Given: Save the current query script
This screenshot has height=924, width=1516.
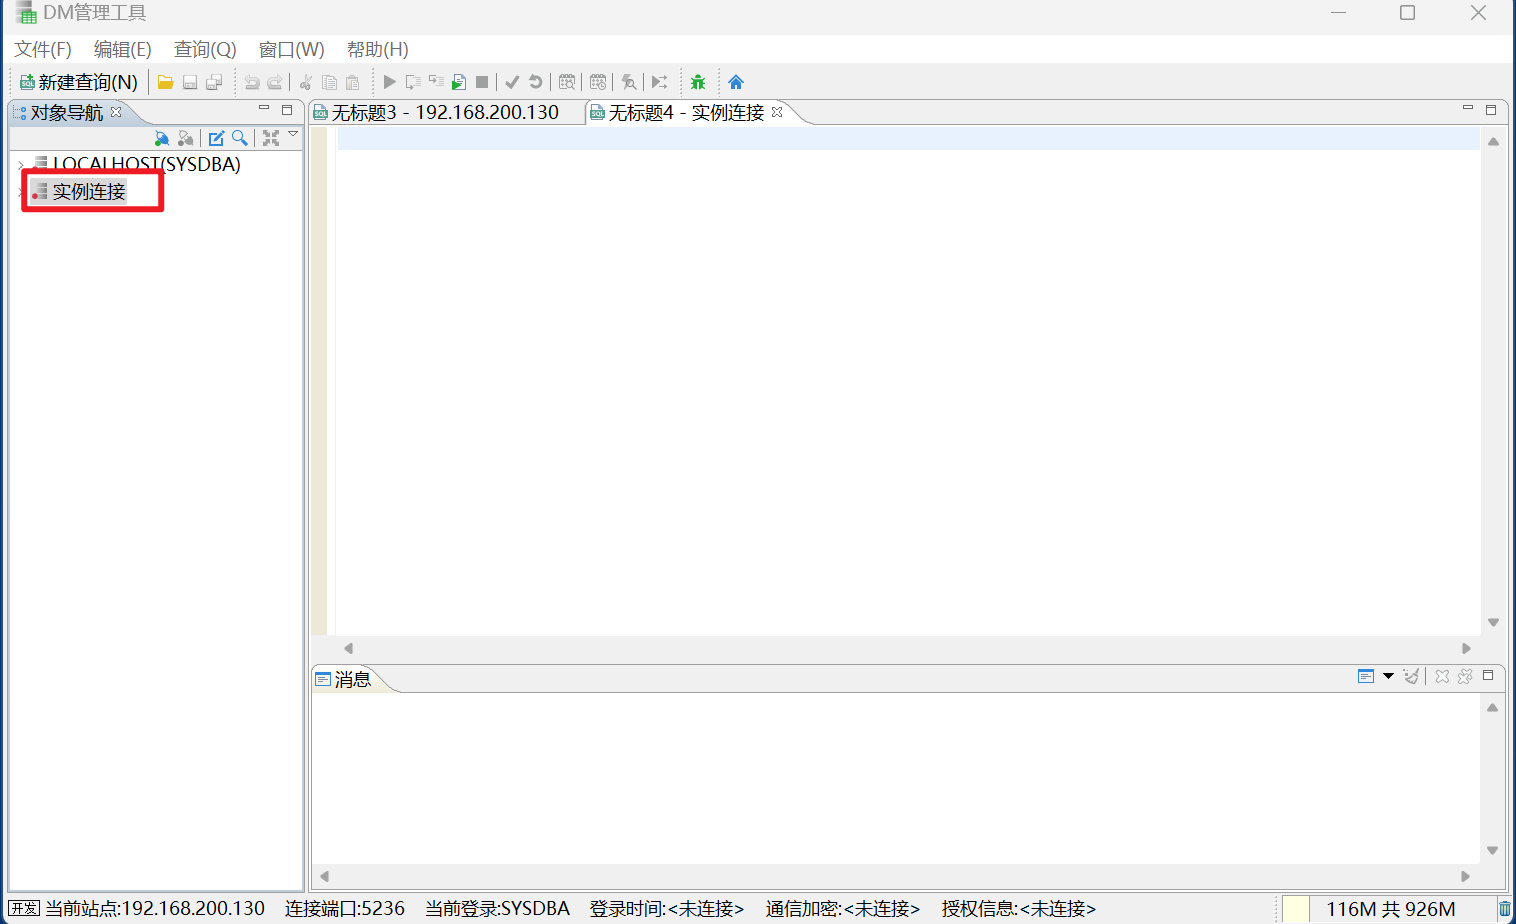Looking at the screenshot, I should [189, 81].
